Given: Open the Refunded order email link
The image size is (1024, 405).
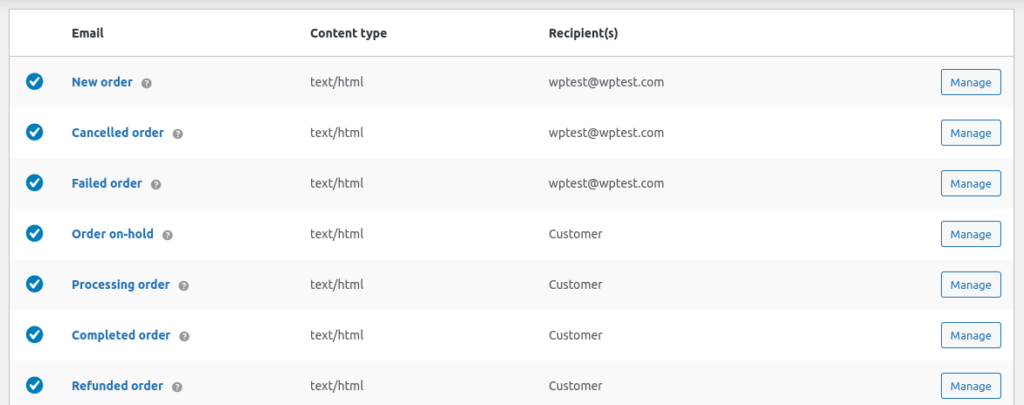Looking at the screenshot, I should [x=117, y=386].
